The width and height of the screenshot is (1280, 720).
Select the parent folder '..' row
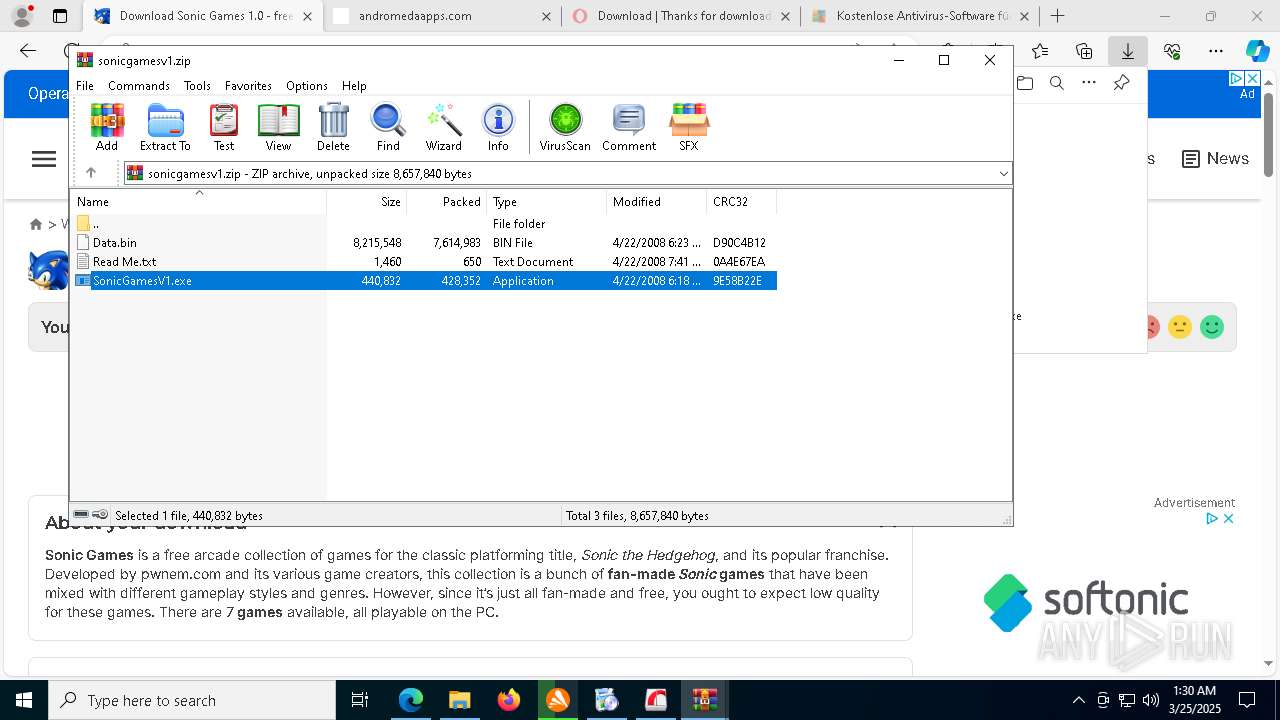click(423, 224)
